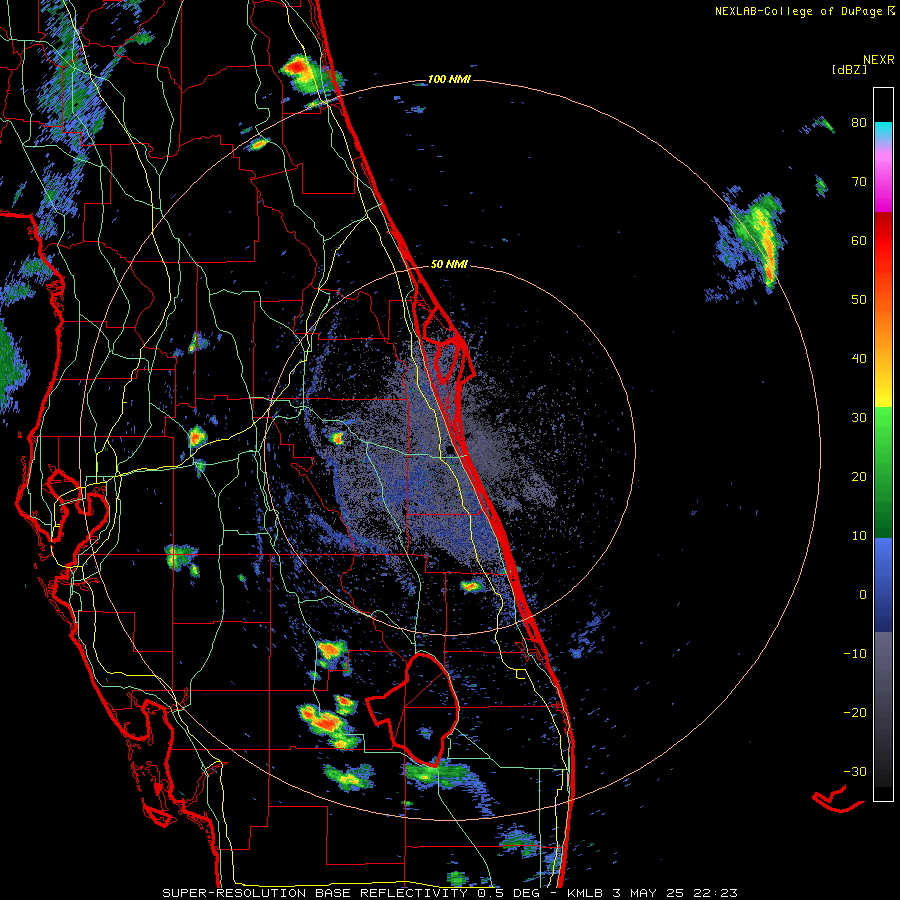
Task: Click the 3 MAY 25 date text
Action: click(647, 893)
